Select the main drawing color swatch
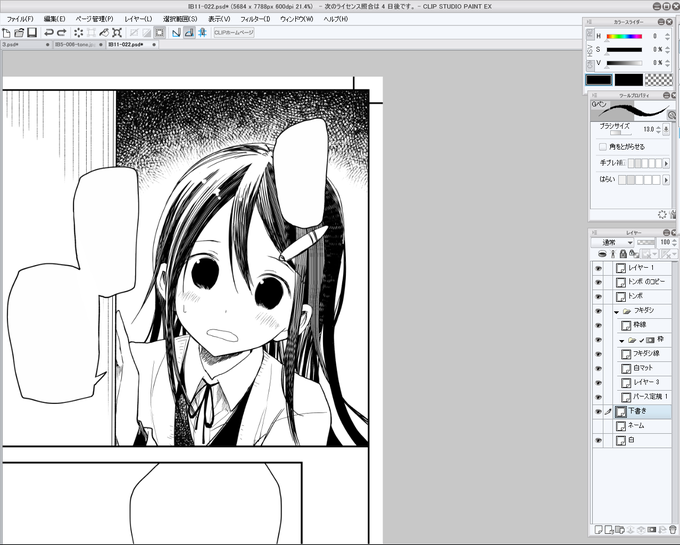 click(598, 80)
